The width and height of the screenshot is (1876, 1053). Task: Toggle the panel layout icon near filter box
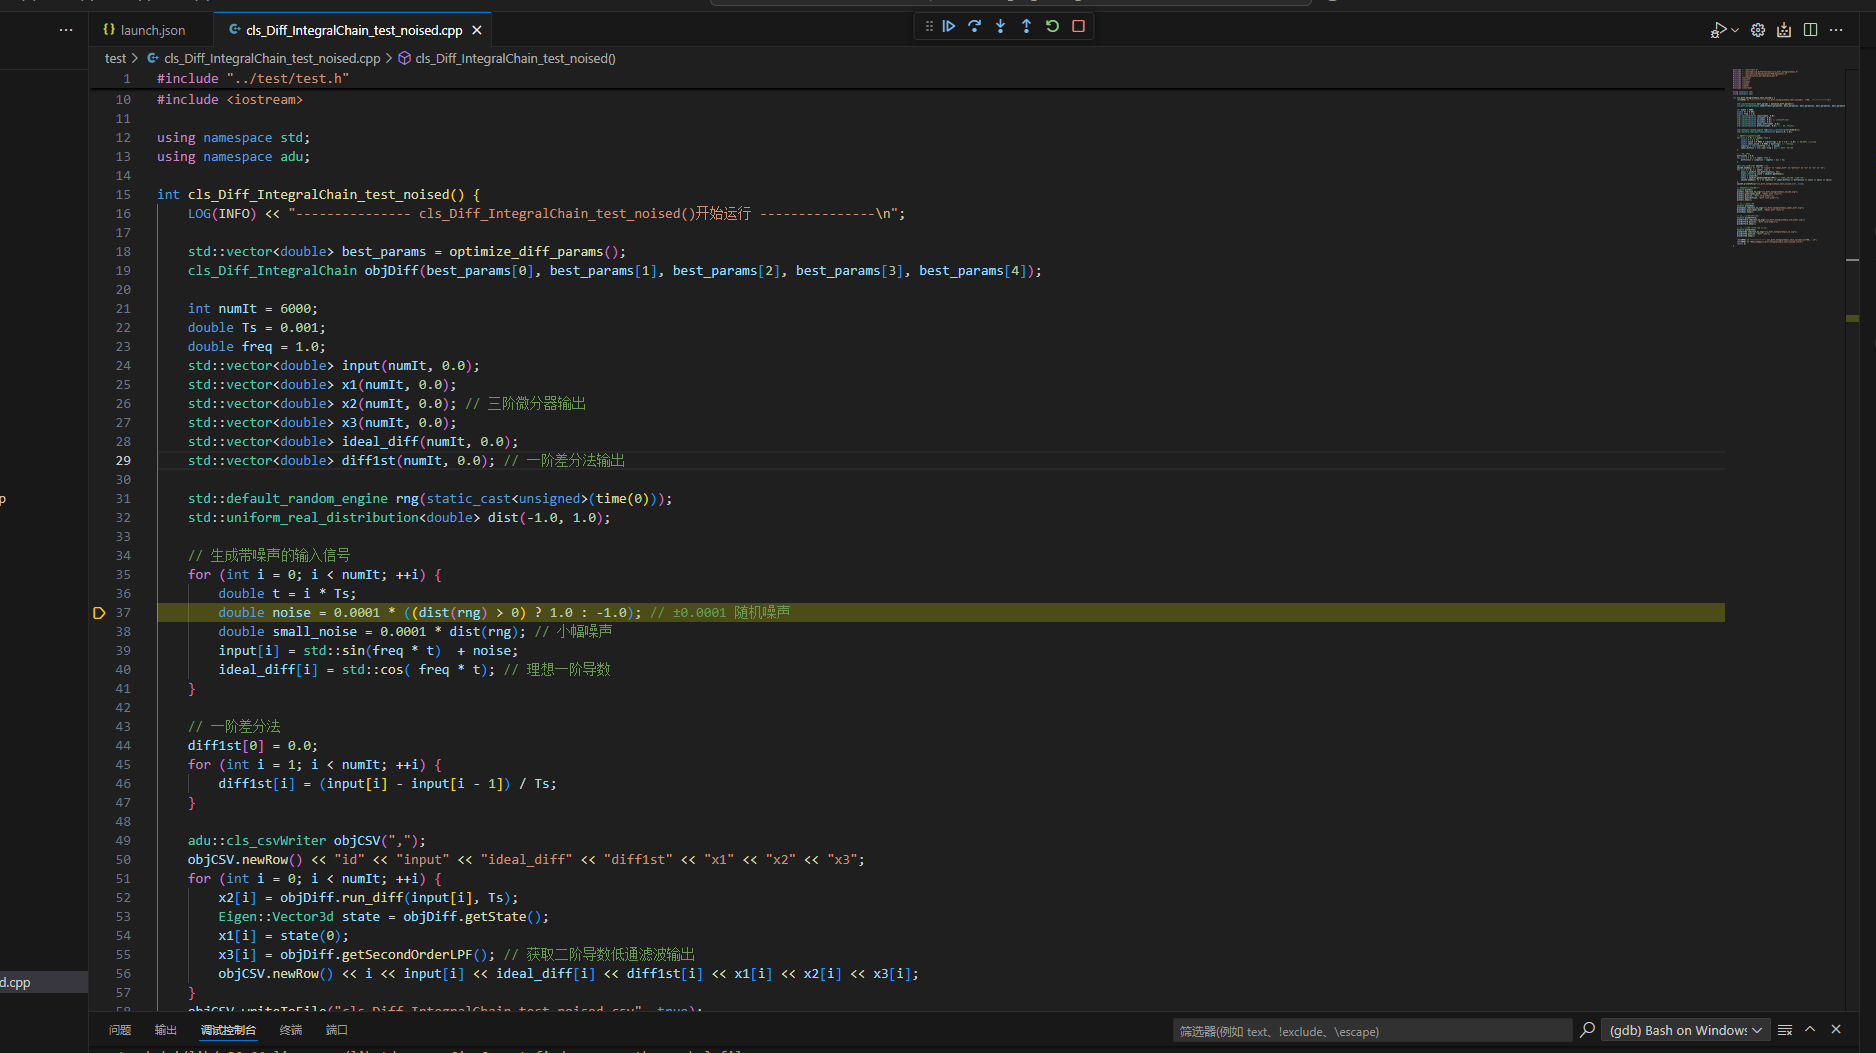click(x=1785, y=1029)
